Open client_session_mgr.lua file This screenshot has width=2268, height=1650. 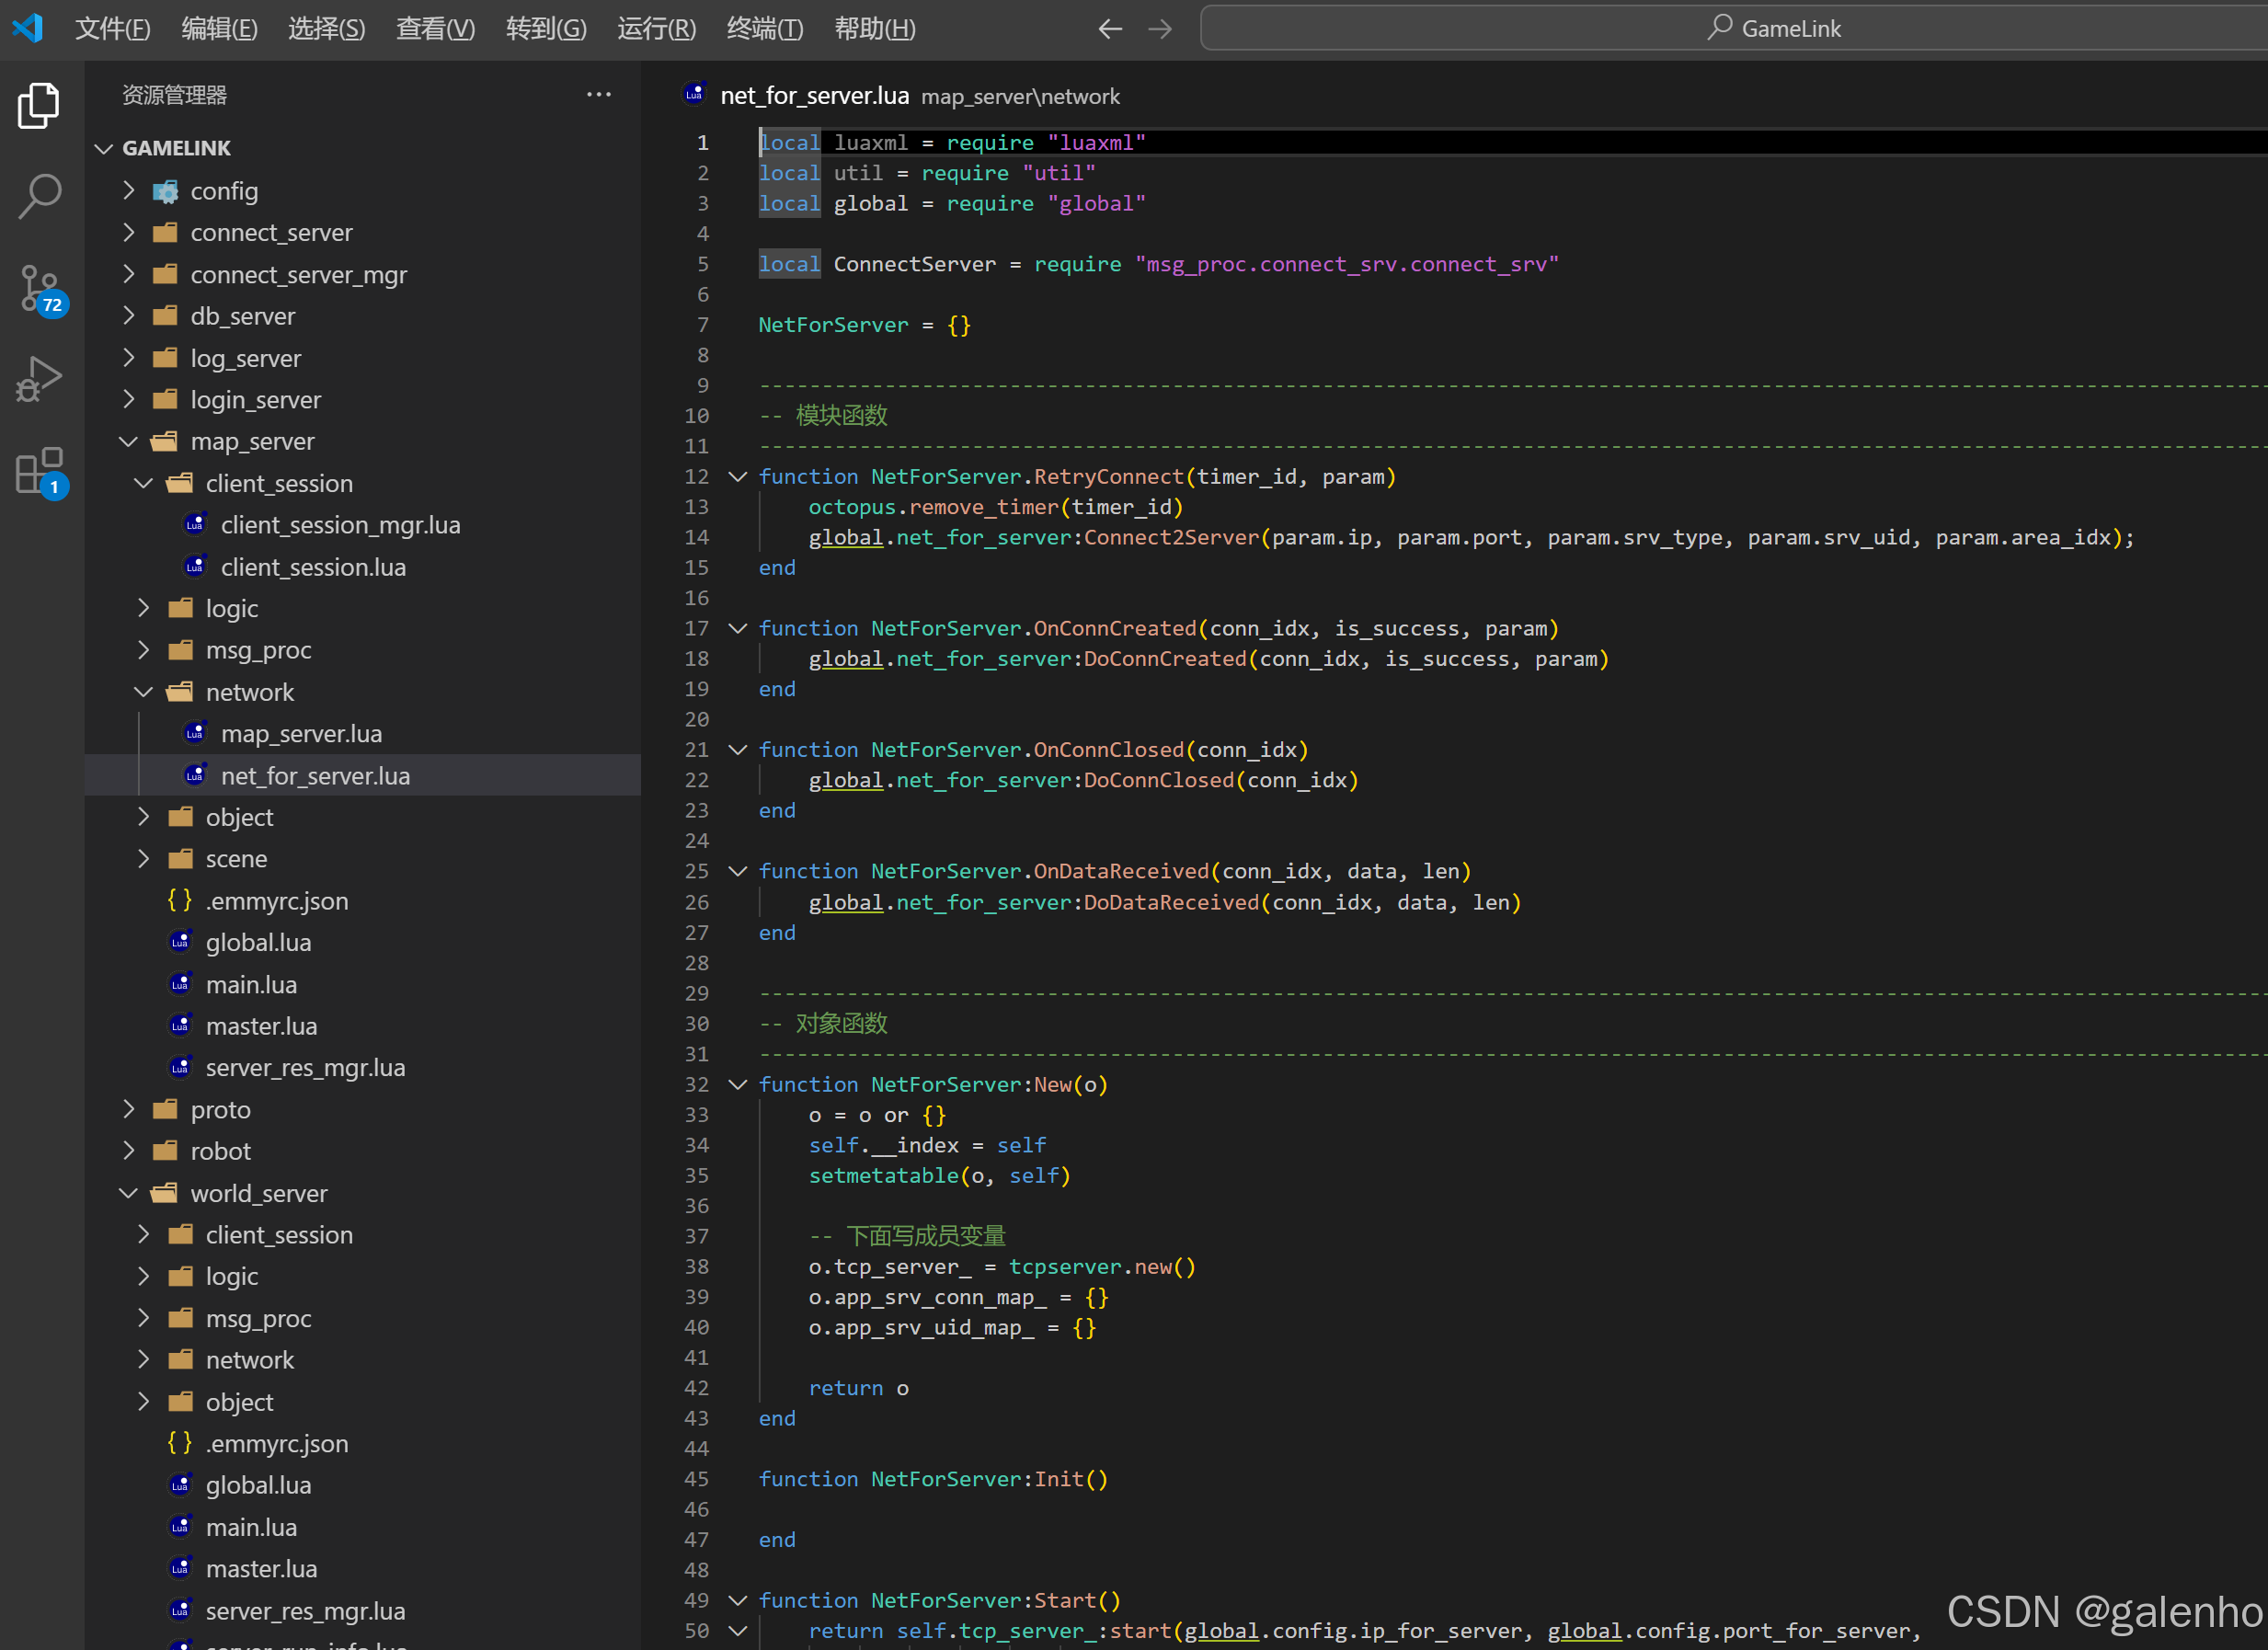coord(340,525)
